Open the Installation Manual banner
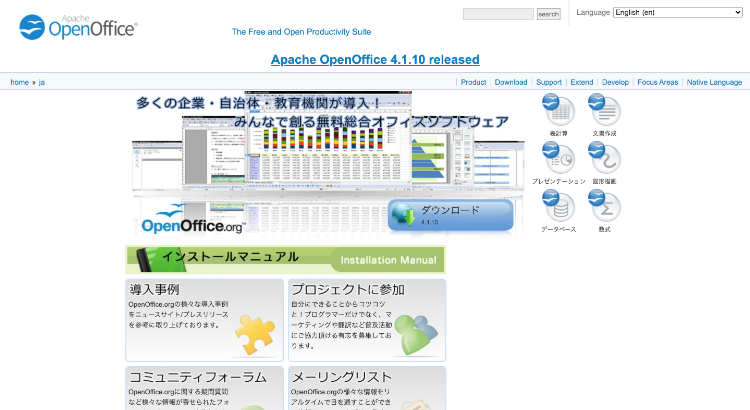750x410 pixels. click(286, 260)
